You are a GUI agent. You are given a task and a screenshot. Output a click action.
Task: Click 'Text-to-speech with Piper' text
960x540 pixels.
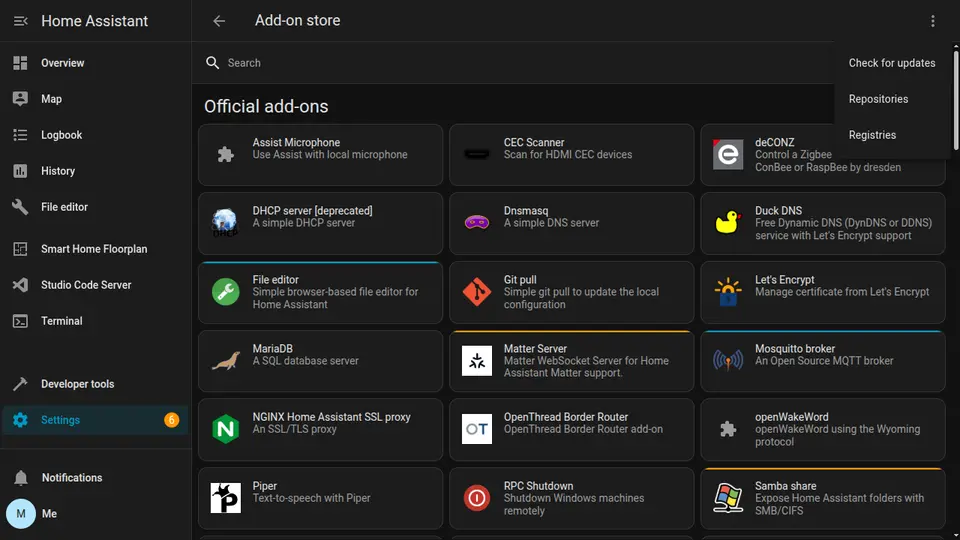tap(311, 498)
